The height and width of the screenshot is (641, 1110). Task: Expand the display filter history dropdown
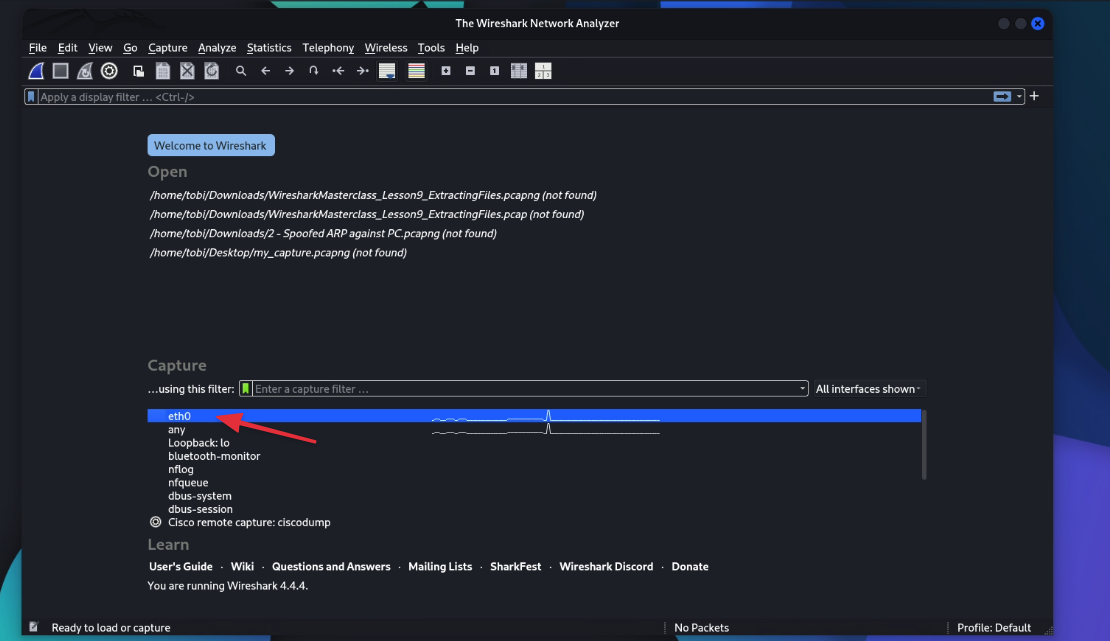(1020, 97)
